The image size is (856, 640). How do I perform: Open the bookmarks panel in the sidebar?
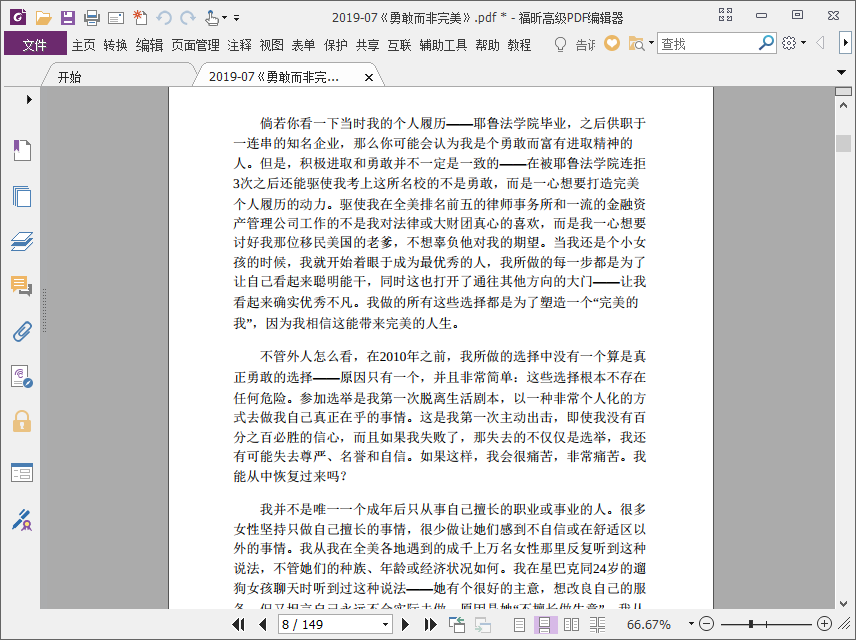pos(22,150)
